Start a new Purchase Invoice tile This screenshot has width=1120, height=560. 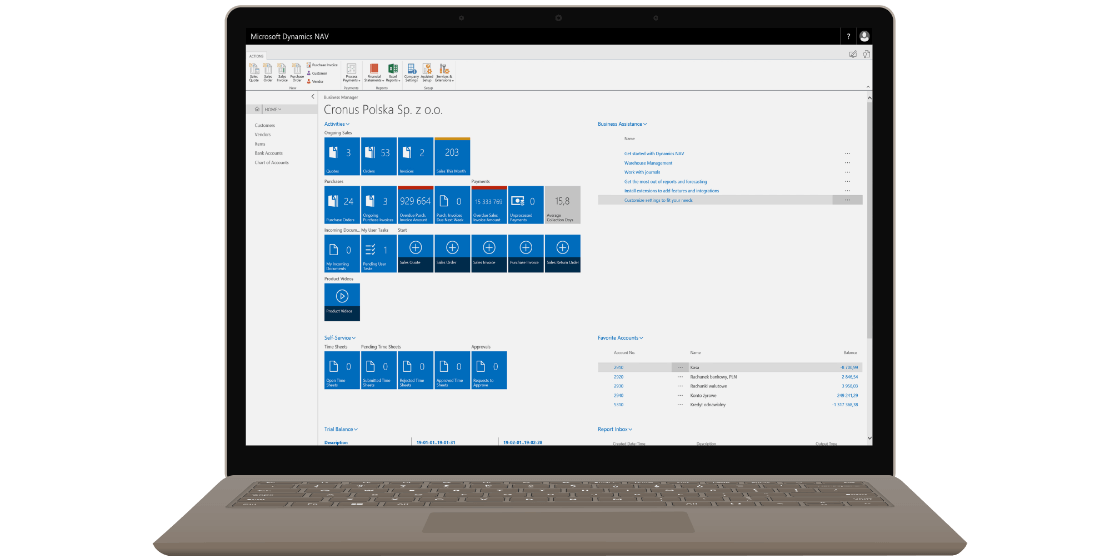(526, 254)
